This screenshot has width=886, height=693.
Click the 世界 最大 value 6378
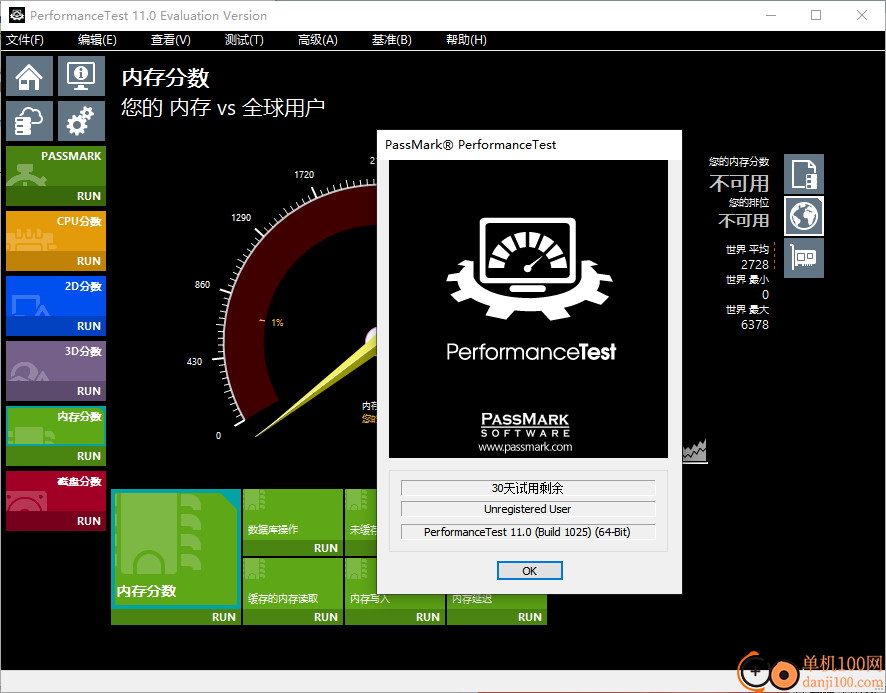click(755, 325)
